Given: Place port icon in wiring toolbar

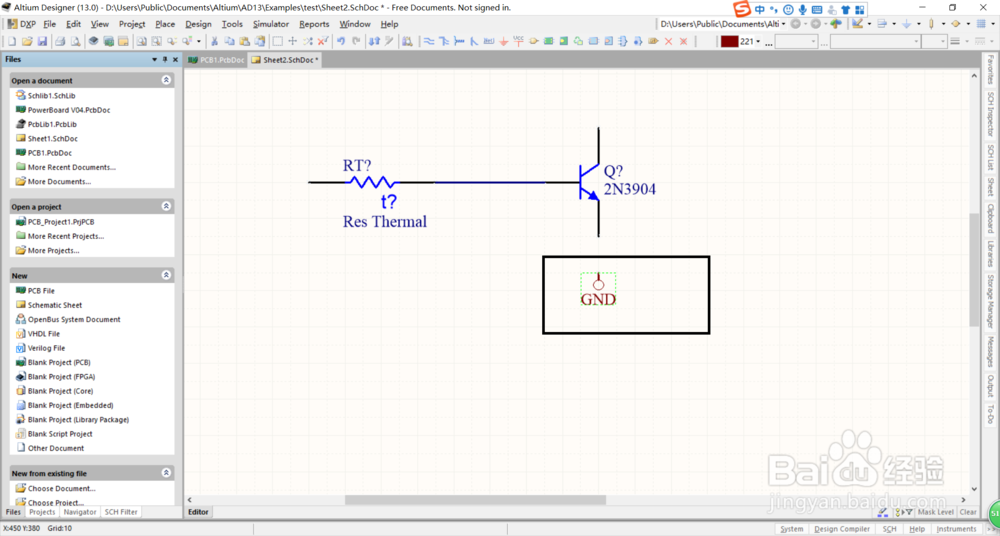Looking at the screenshot, I should click(x=653, y=41).
